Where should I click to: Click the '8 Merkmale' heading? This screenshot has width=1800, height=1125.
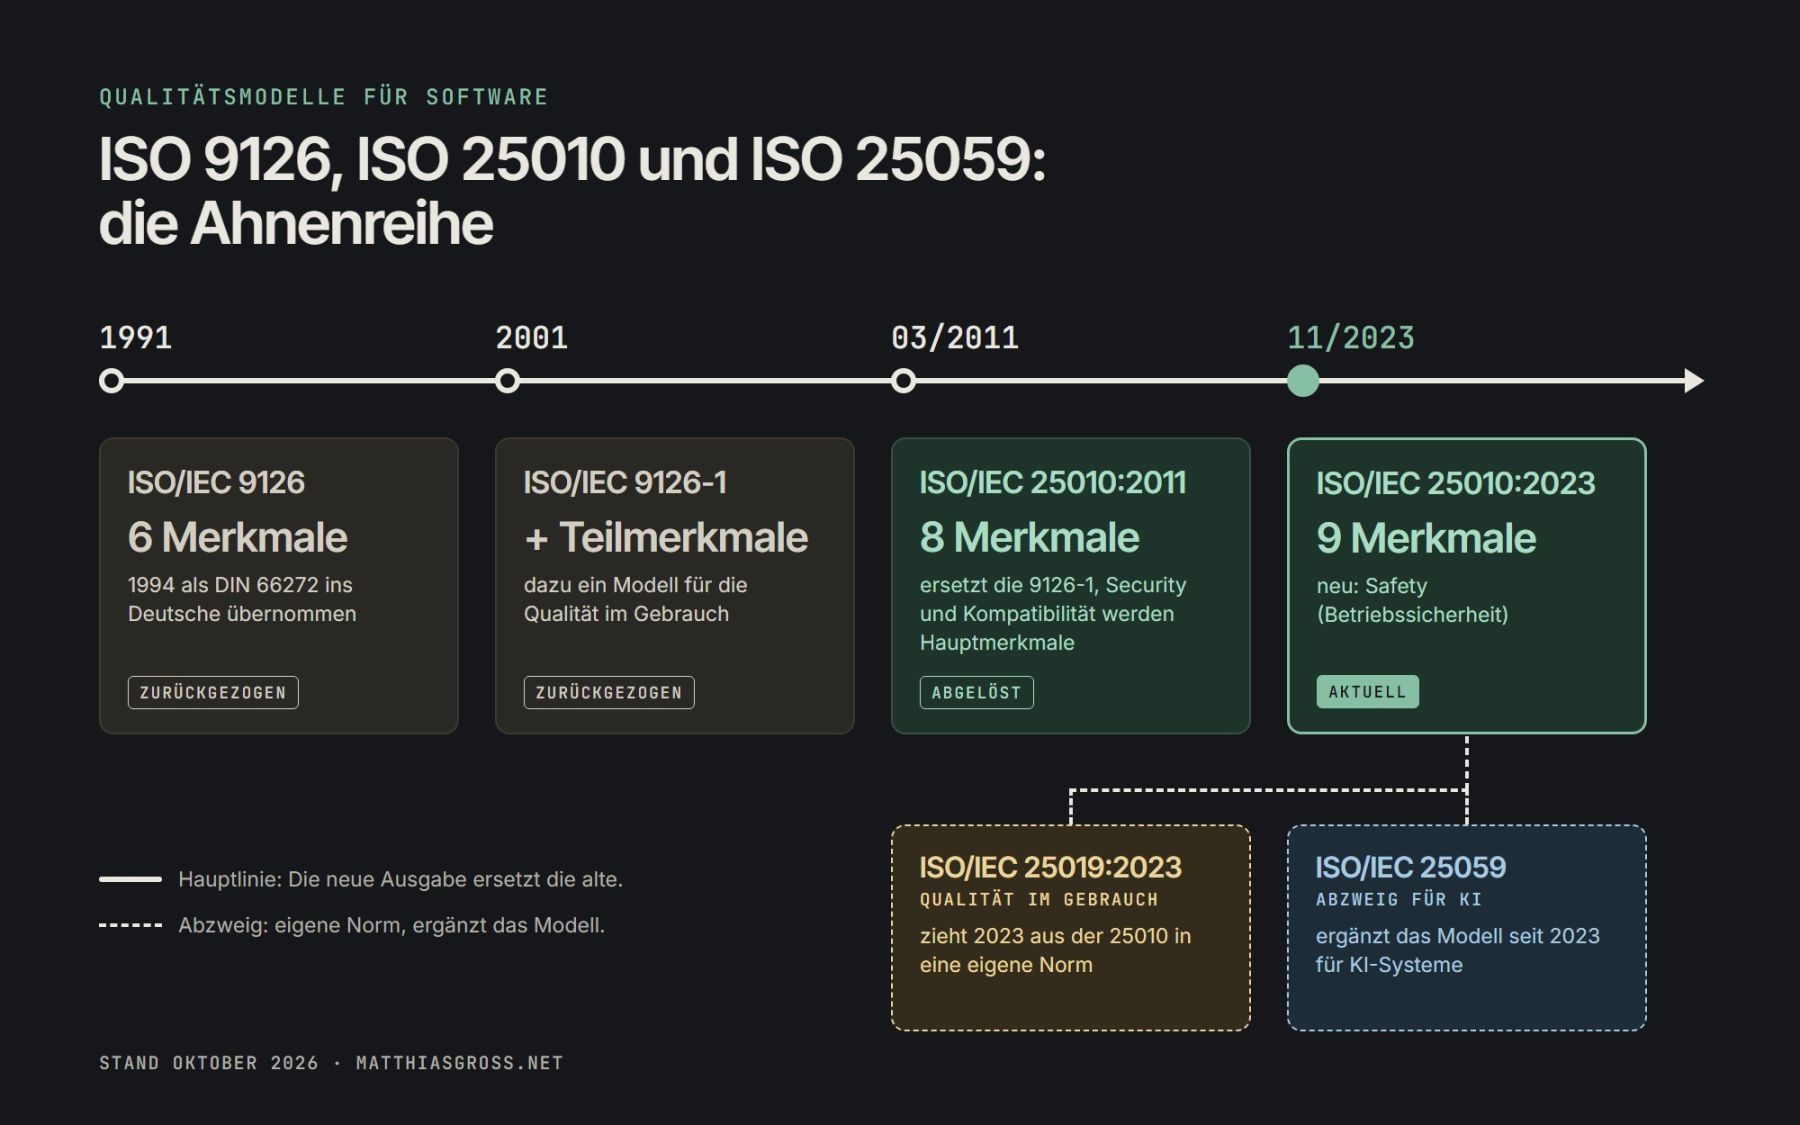1029,538
